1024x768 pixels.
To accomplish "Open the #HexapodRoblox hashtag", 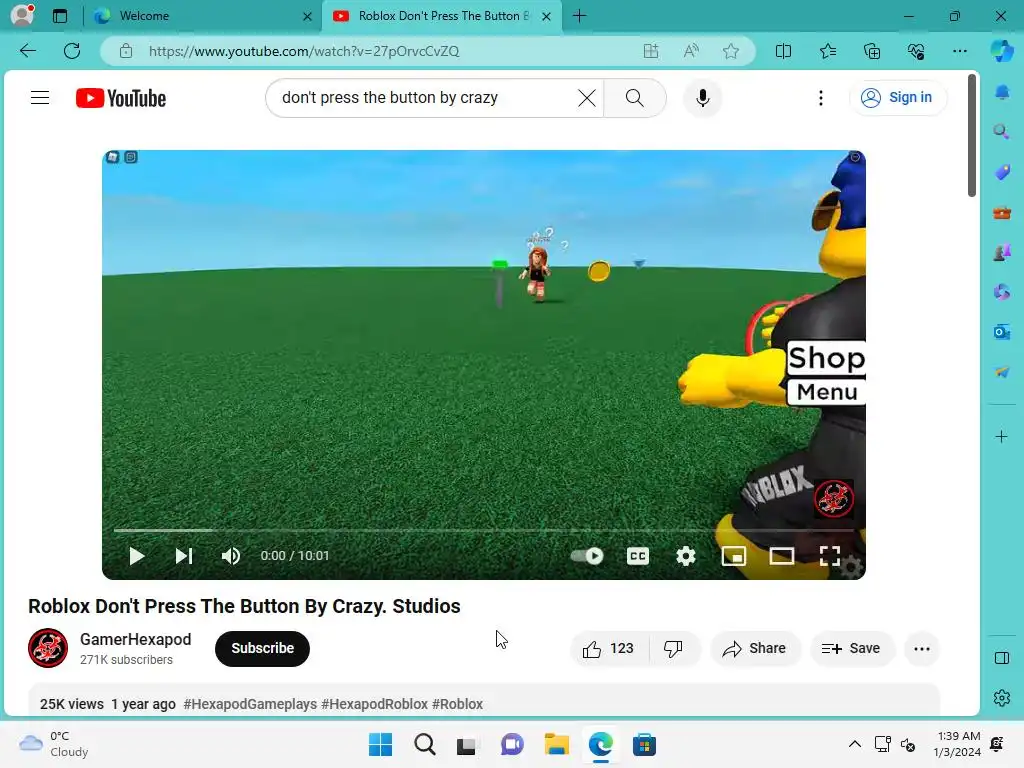I will pos(374,704).
